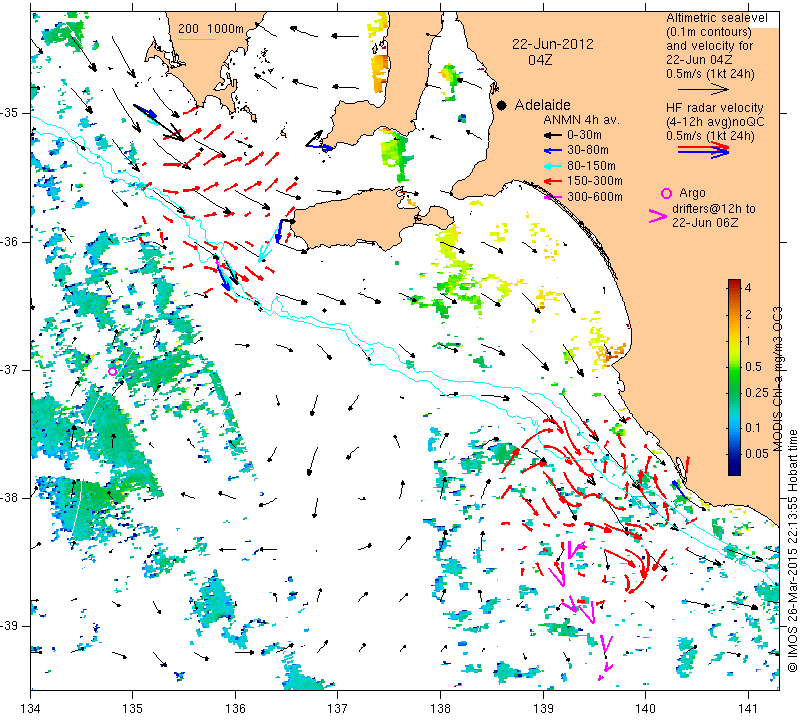Click the IMOS copyright timestamp text
800x720 pixels.
point(792,551)
